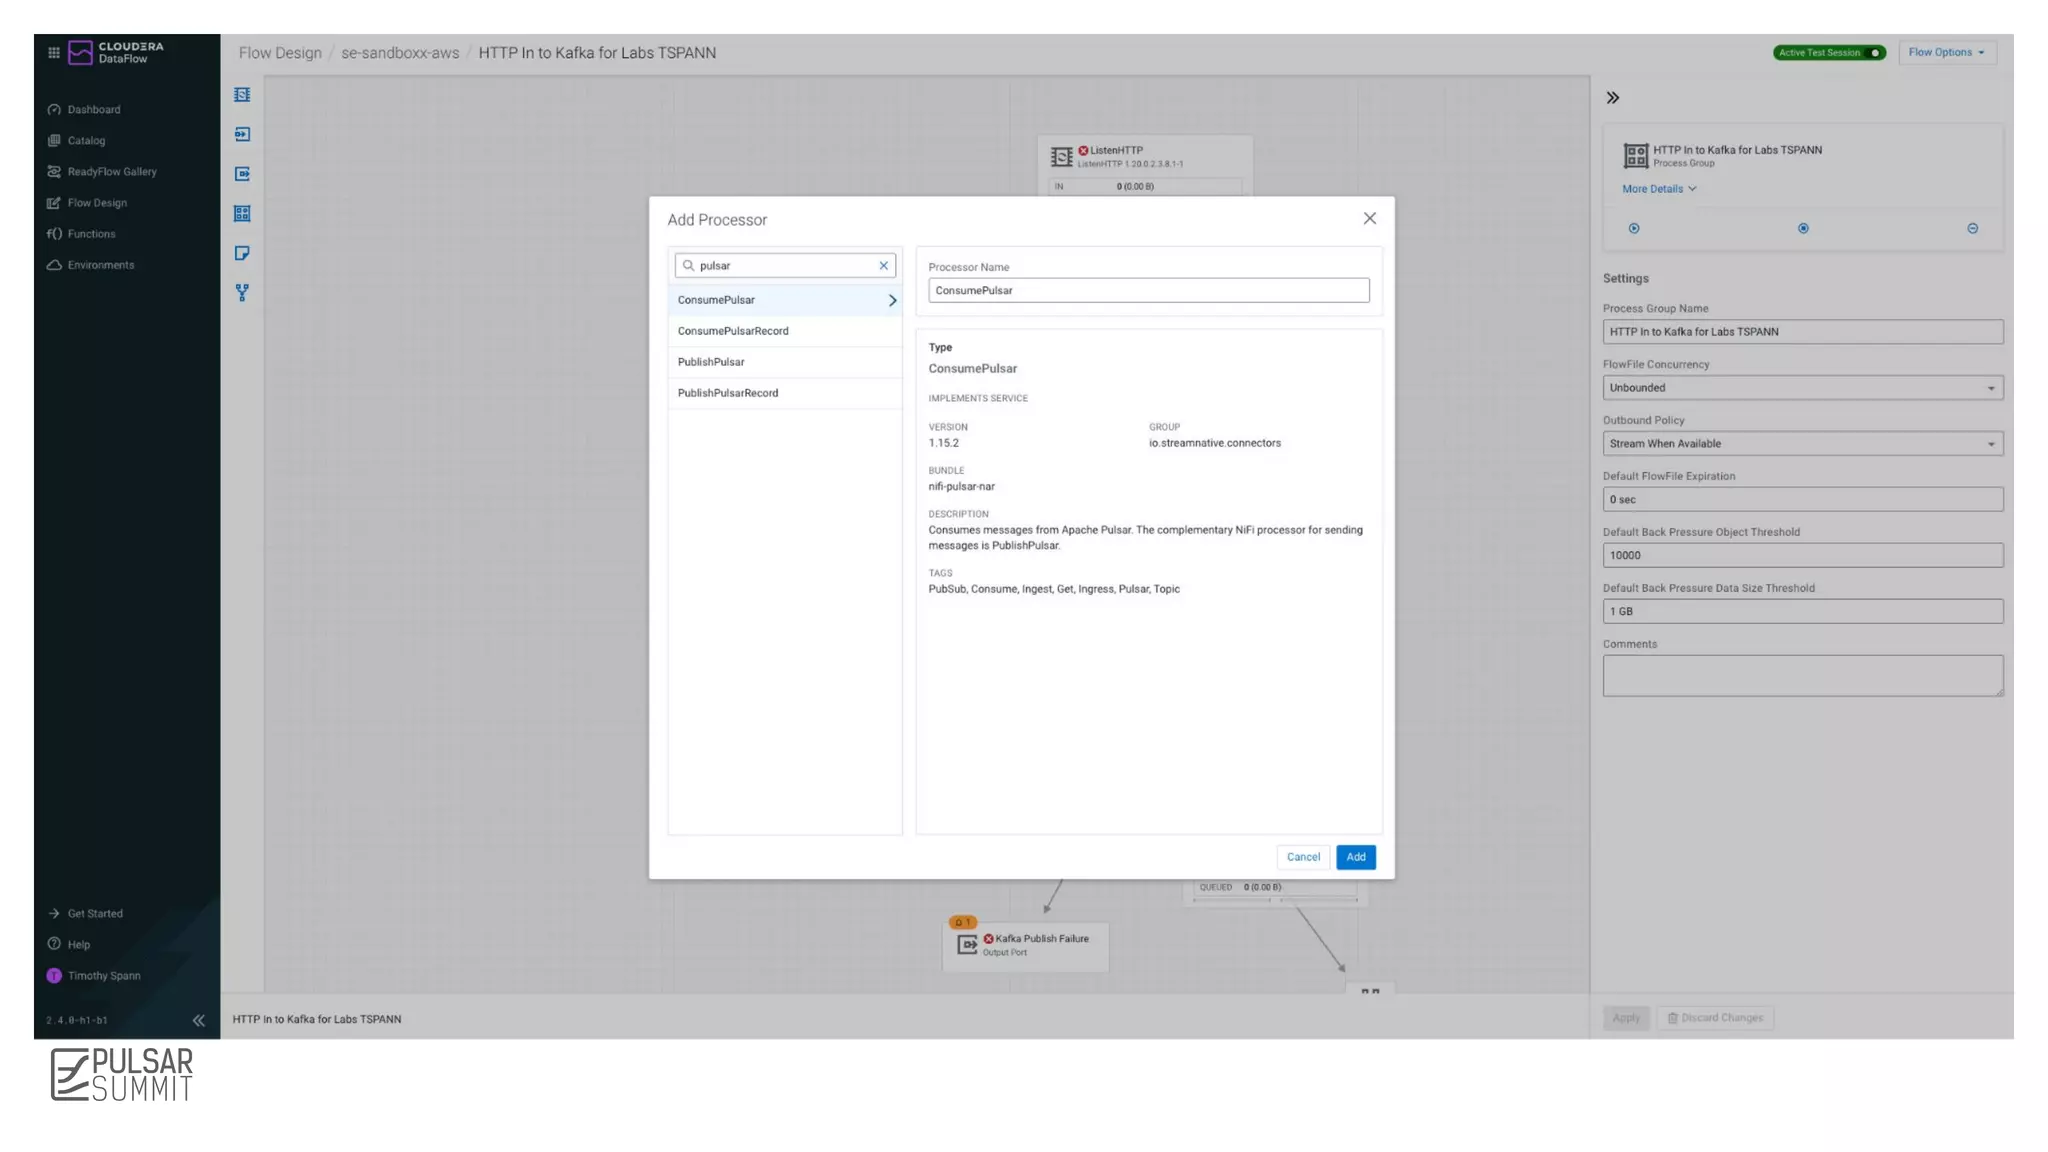Select PublishPulsar processor
The height and width of the screenshot is (1152, 2048).
tap(785, 362)
